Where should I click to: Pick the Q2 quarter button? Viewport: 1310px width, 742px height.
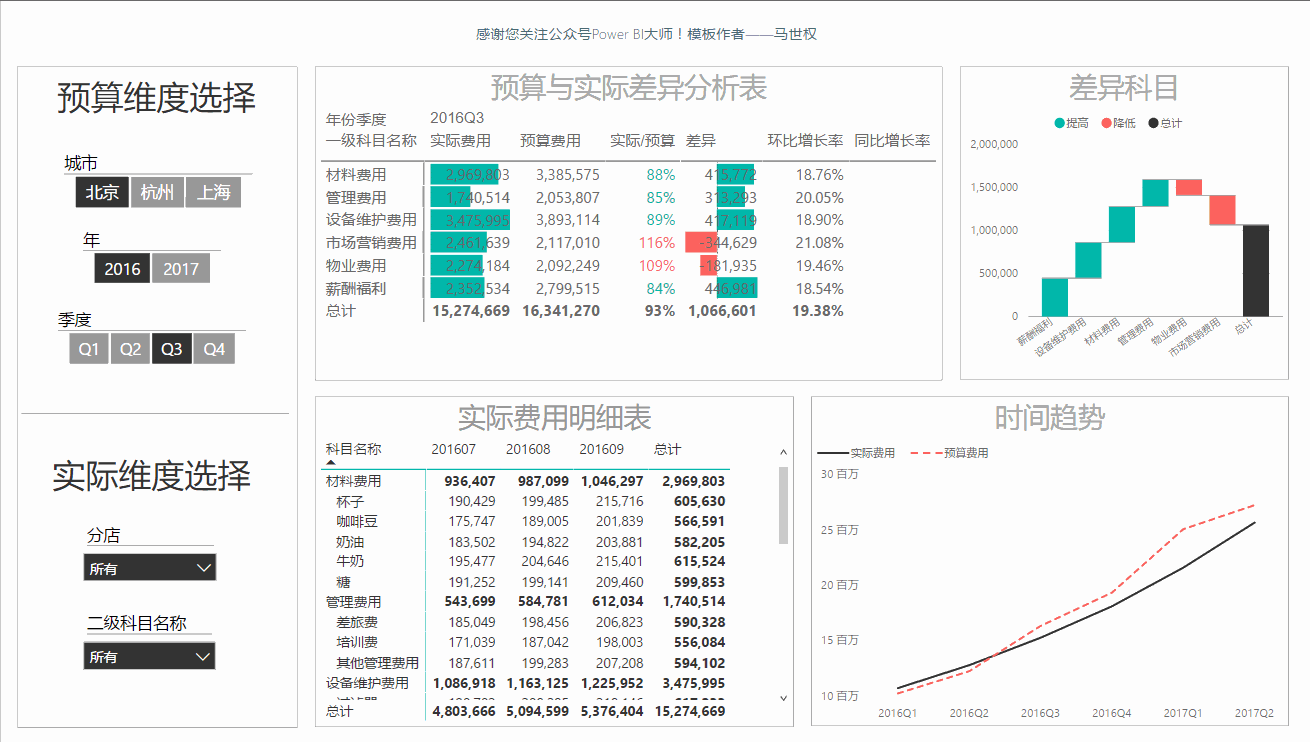click(131, 349)
